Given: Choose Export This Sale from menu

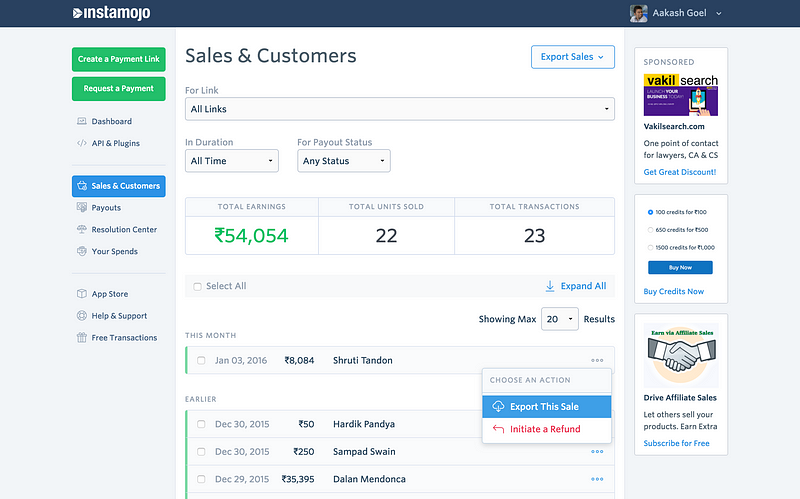Looking at the screenshot, I should click(x=546, y=407).
